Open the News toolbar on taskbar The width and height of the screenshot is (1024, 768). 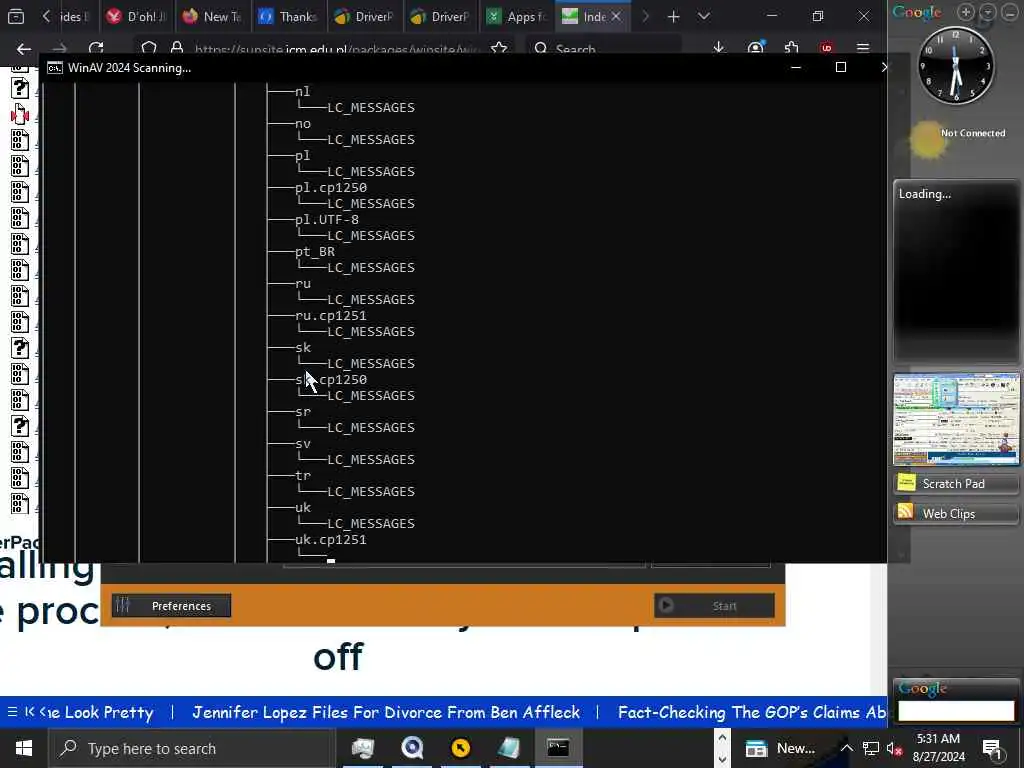tap(781, 748)
